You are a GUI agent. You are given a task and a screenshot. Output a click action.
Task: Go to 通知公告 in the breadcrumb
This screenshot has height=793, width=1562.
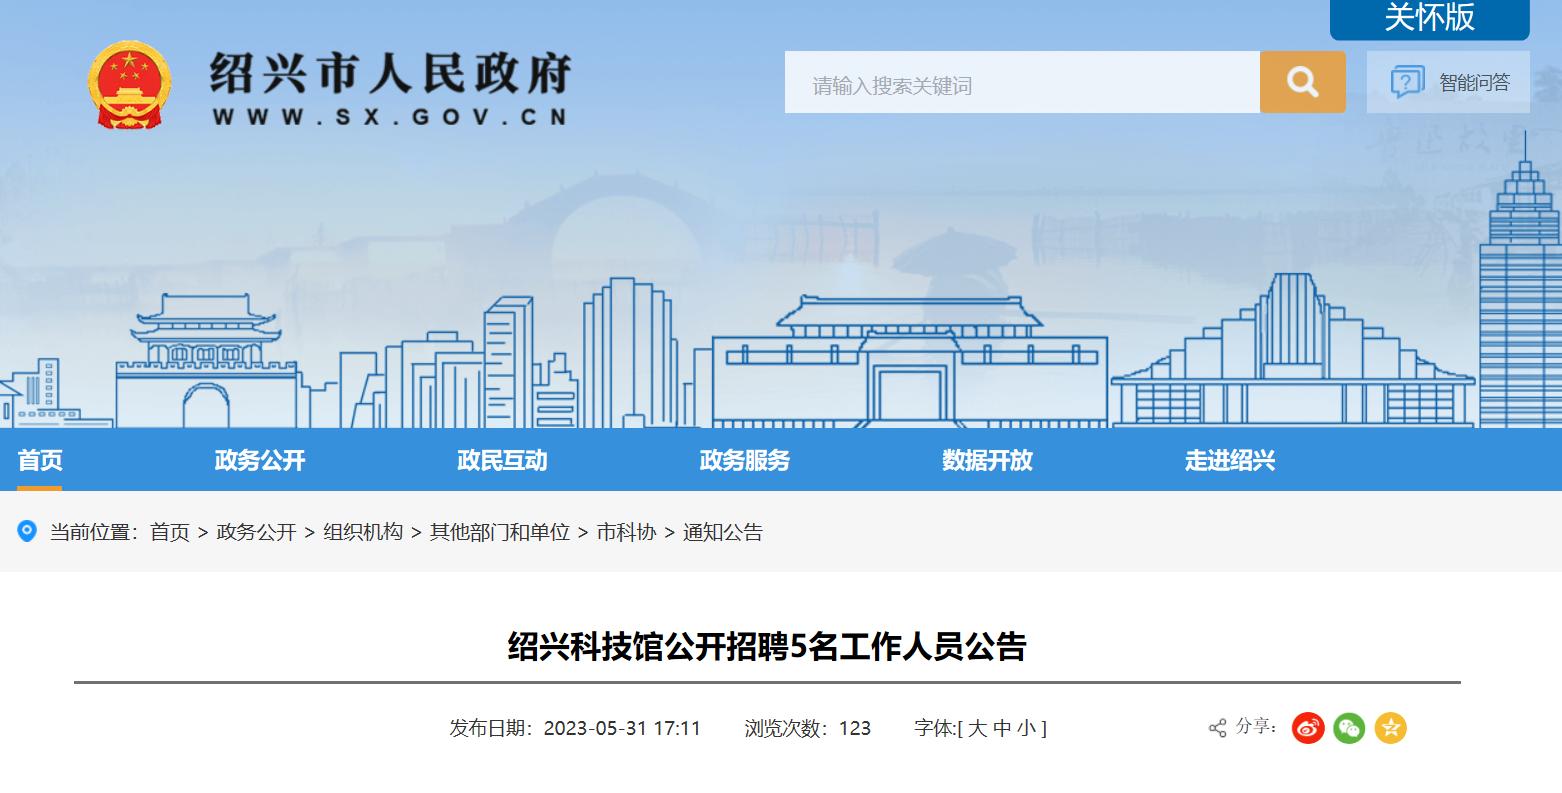(x=723, y=532)
